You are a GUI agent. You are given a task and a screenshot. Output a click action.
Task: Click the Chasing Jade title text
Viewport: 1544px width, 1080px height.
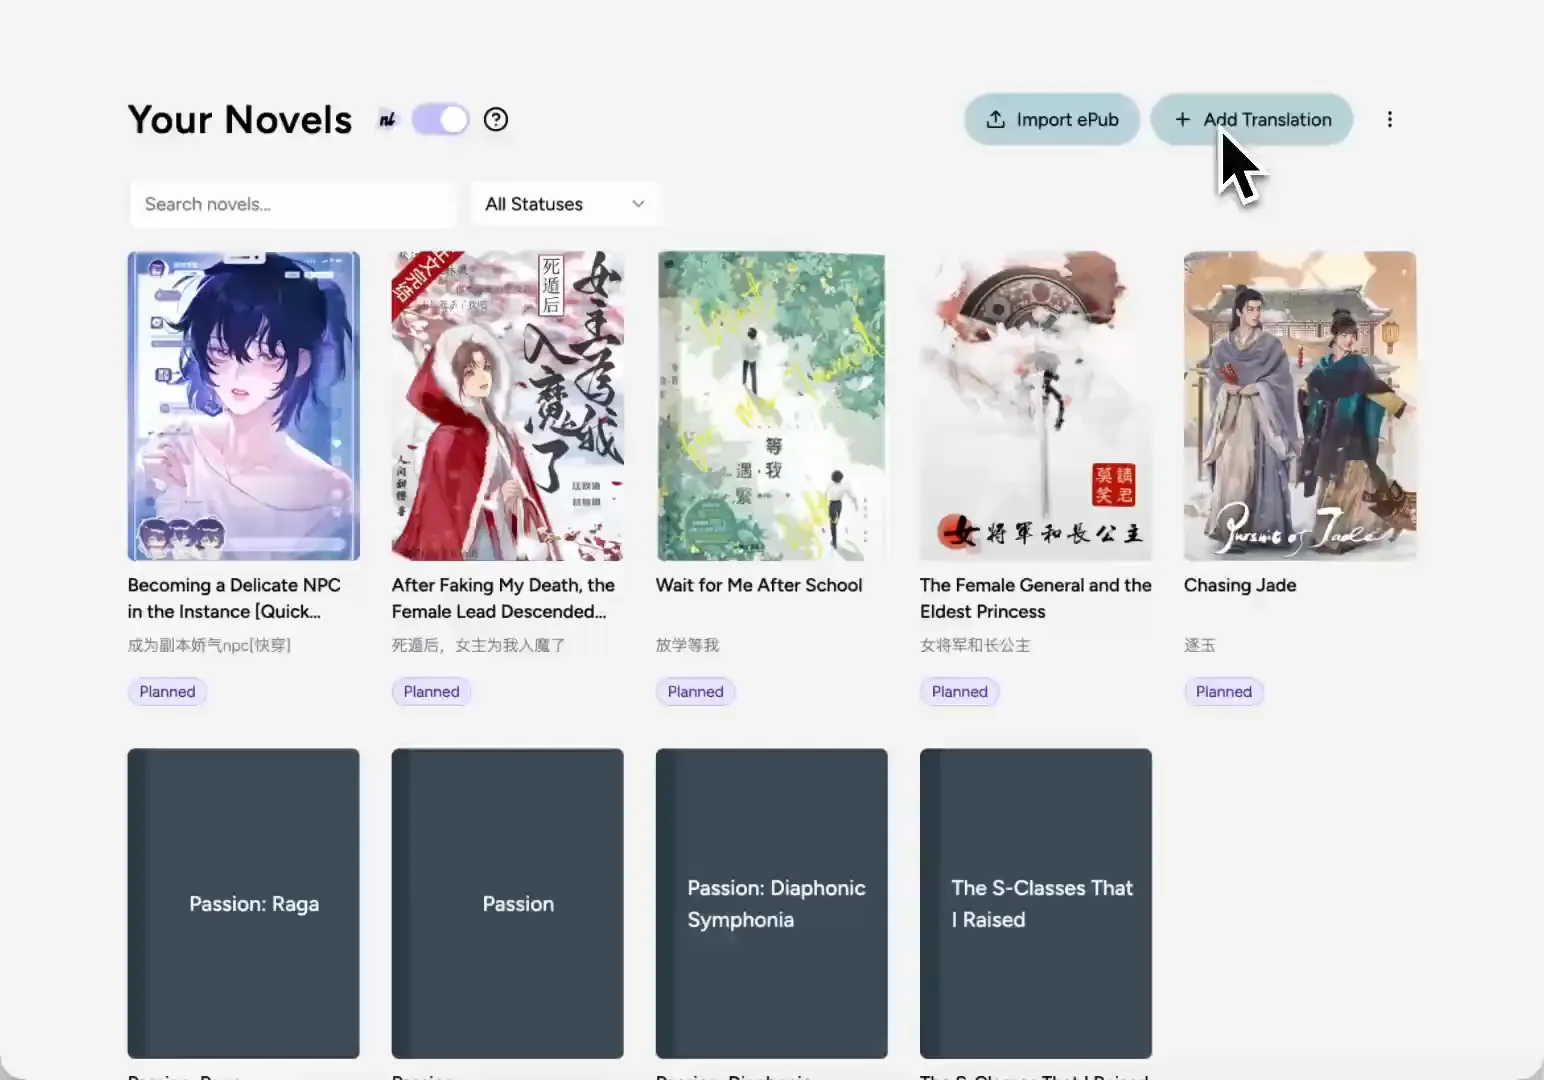pos(1240,585)
